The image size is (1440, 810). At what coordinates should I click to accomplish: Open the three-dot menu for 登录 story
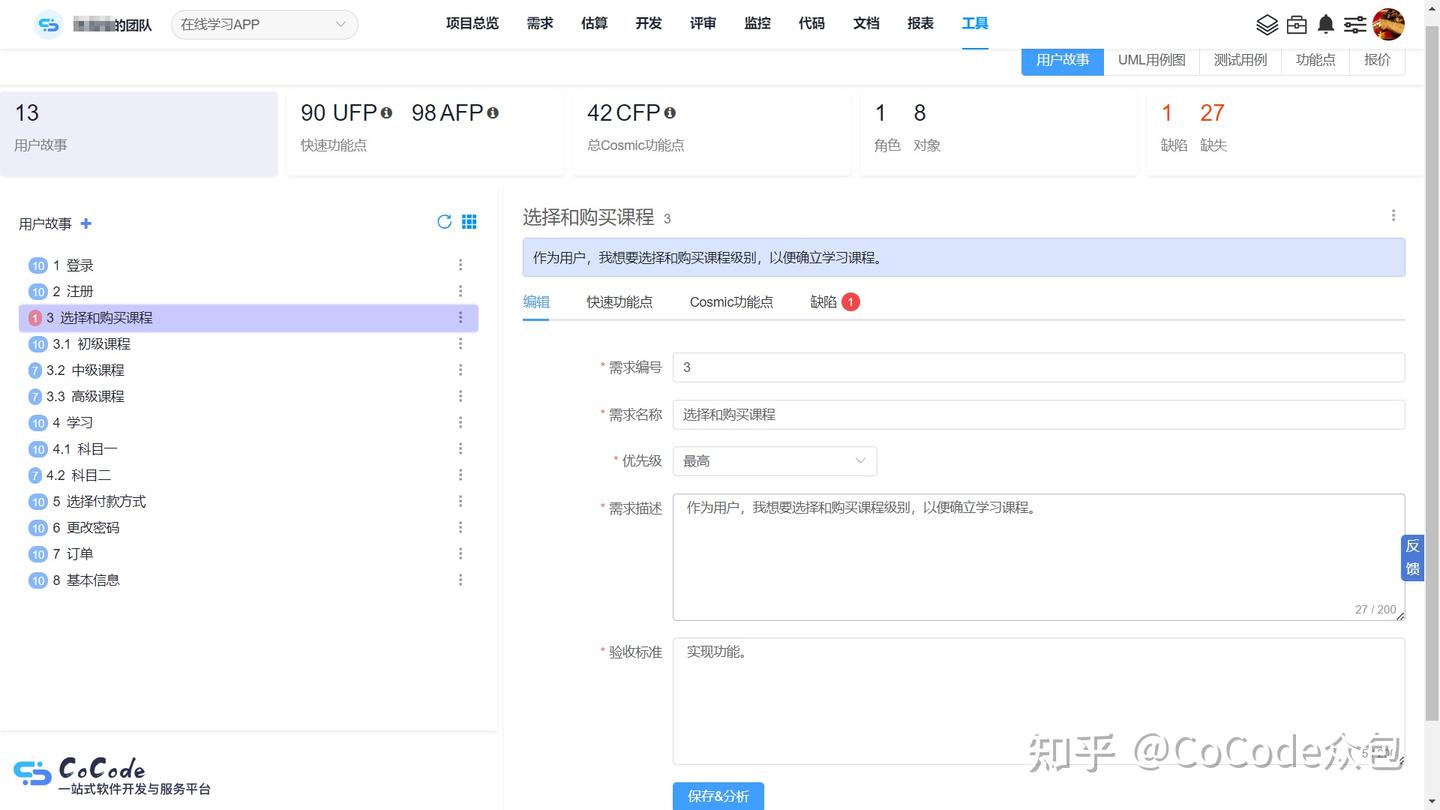[460, 264]
